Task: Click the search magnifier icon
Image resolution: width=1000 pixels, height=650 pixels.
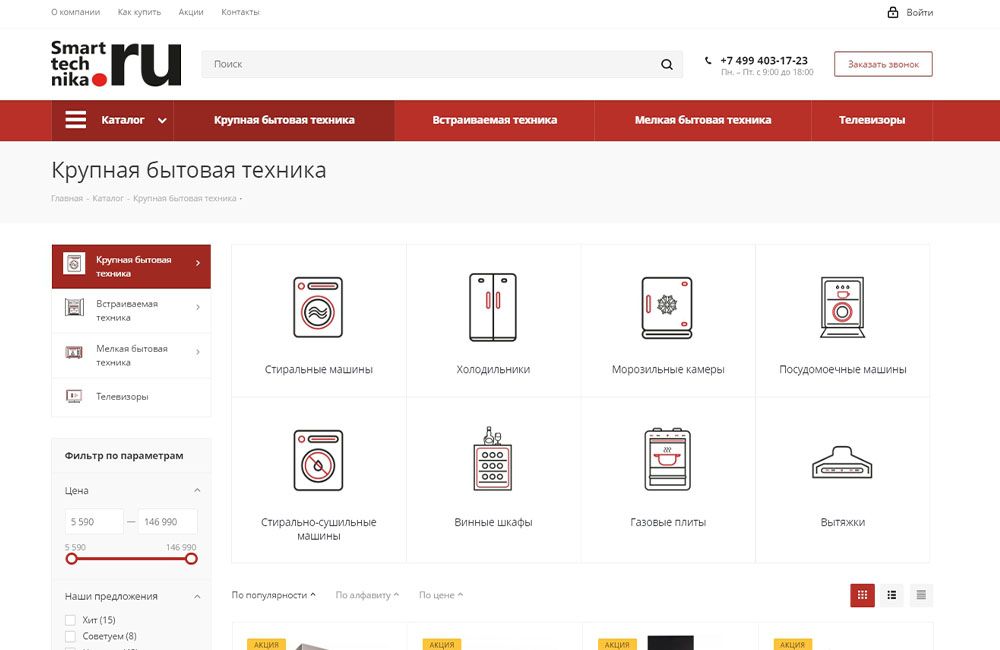Action: [x=667, y=65]
